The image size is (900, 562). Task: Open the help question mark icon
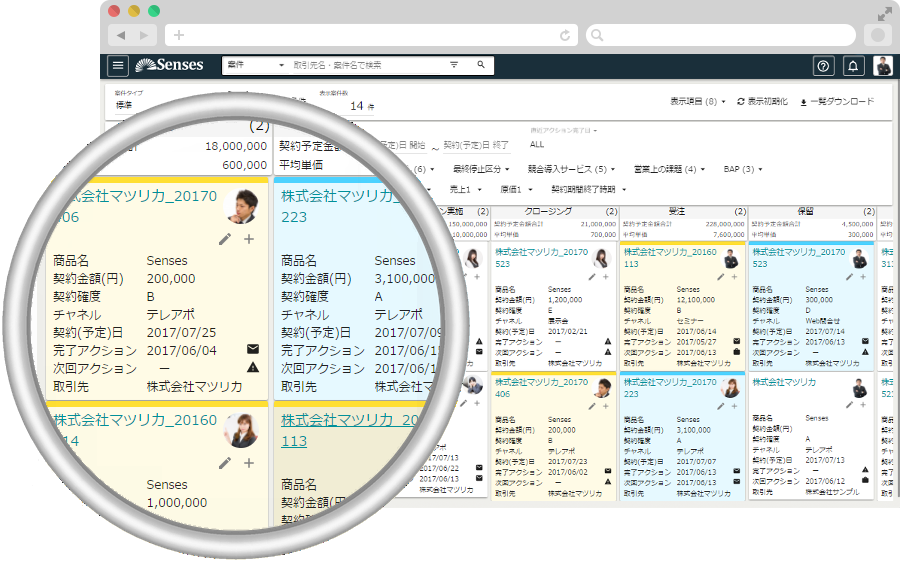[x=823, y=66]
